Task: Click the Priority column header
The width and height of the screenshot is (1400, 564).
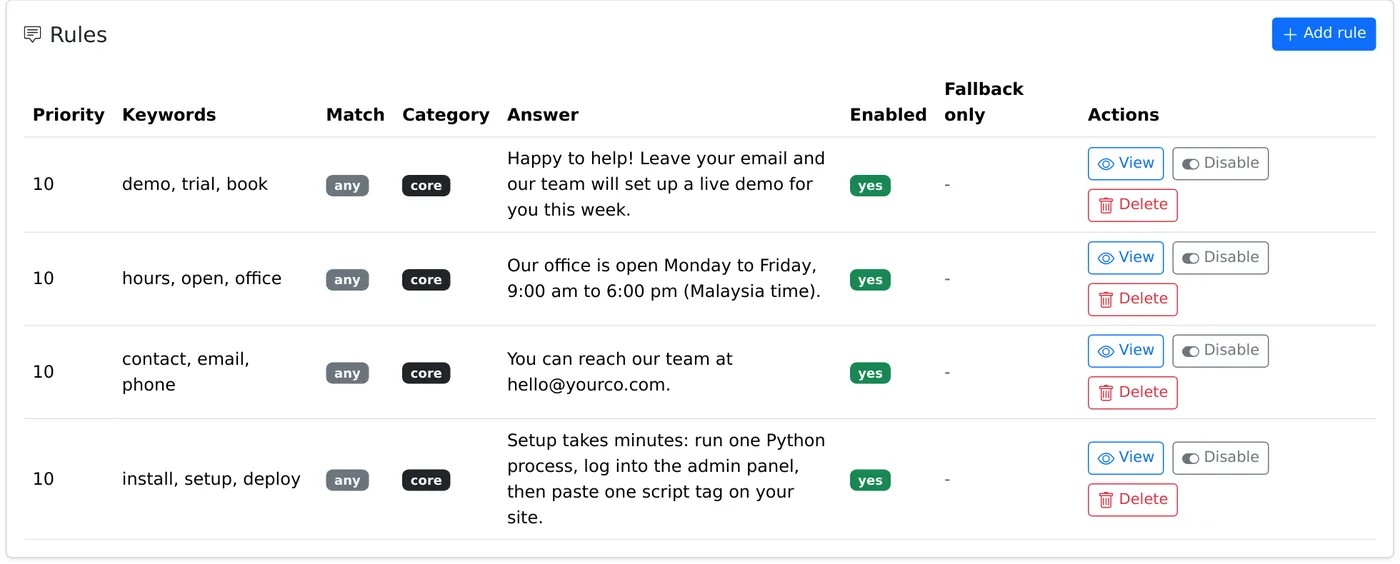Action: coord(69,115)
